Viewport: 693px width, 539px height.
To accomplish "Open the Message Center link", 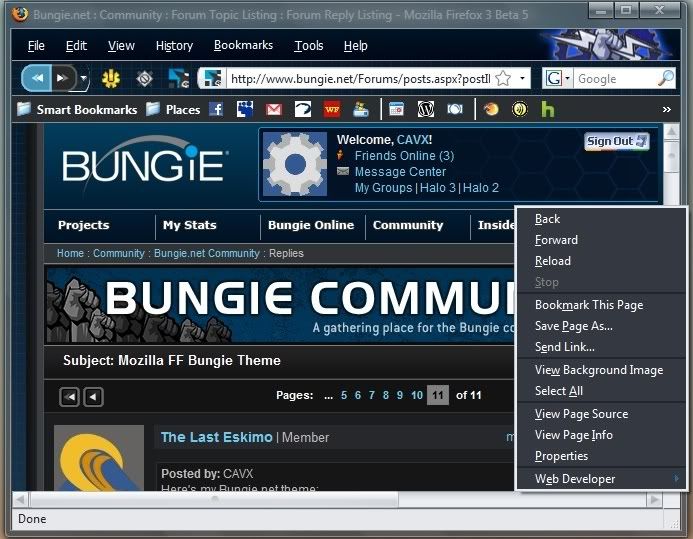I will [400, 172].
